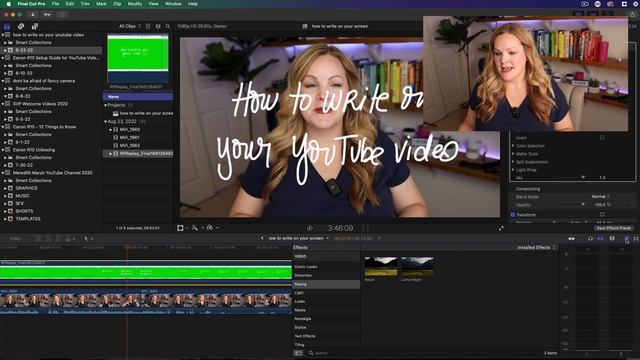The height and width of the screenshot is (360, 640).
Task: Open the Modify menu
Action: (135, 4)
